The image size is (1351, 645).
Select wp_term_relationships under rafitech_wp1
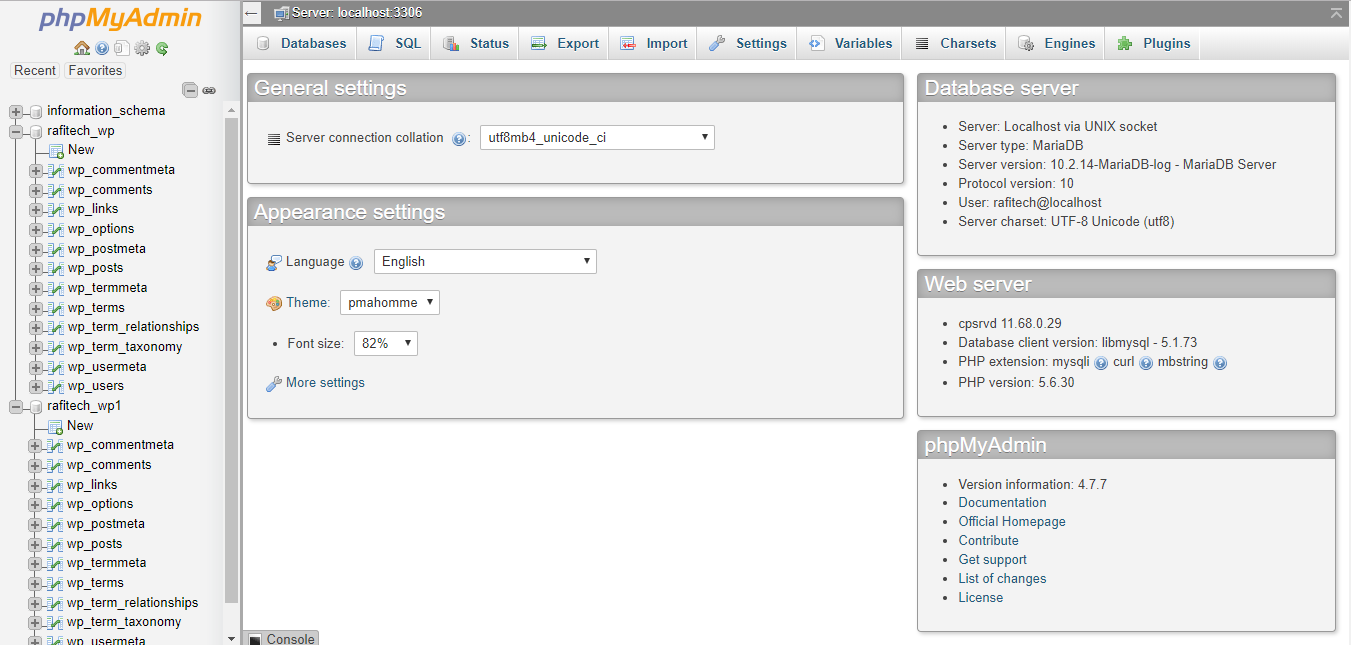(x=132, y=603)
